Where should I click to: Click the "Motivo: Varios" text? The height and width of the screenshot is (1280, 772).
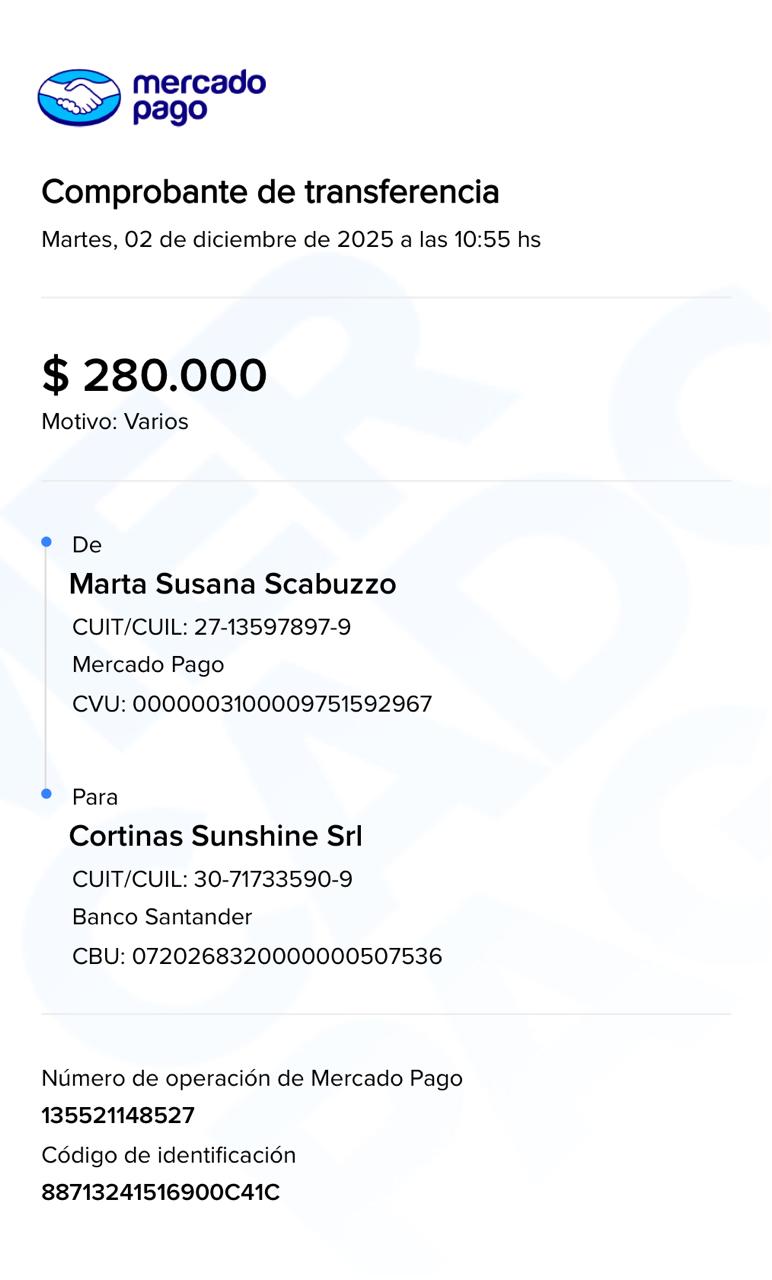point(114,422)
